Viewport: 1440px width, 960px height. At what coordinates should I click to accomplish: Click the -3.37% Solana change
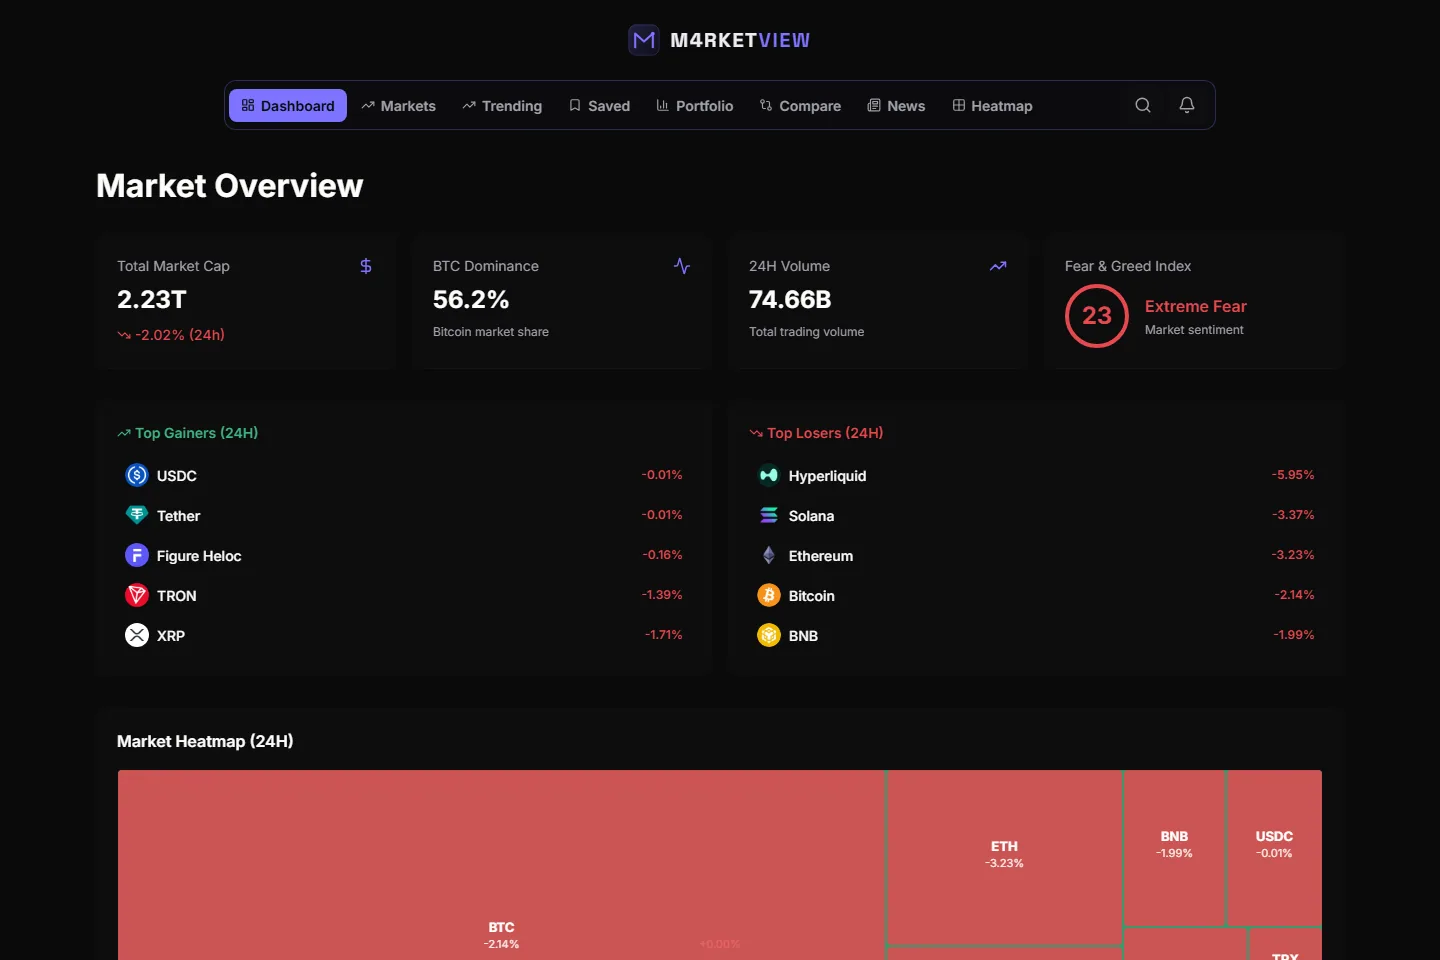[1293, 515]
